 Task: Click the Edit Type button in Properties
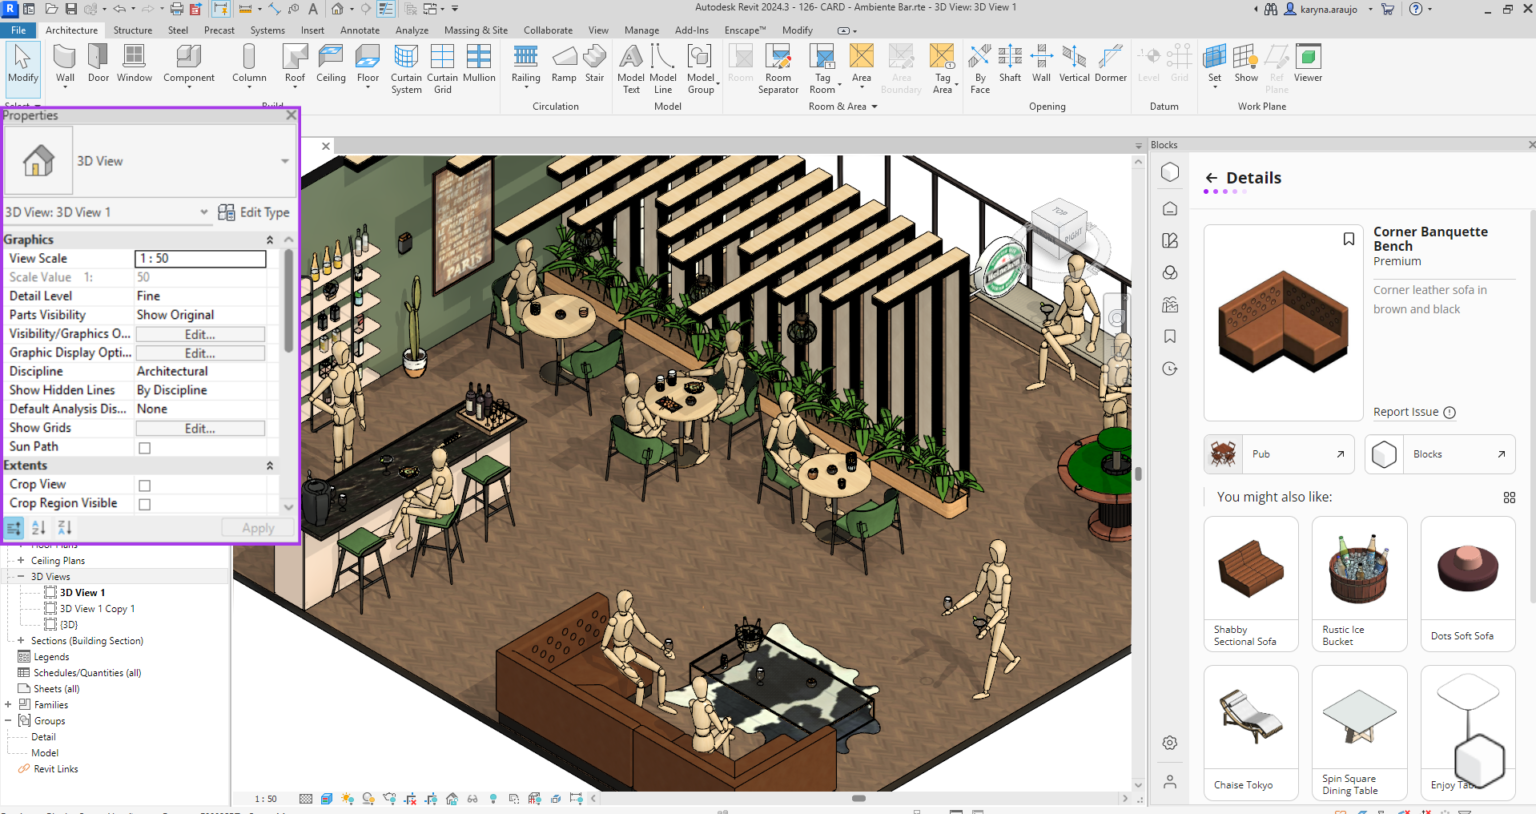click(254, 212)
